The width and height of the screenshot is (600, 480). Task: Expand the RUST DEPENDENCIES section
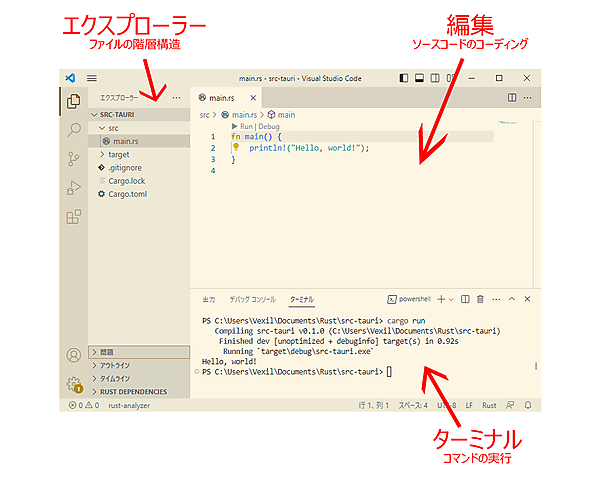pyautogui.click(x=94, y=391)
